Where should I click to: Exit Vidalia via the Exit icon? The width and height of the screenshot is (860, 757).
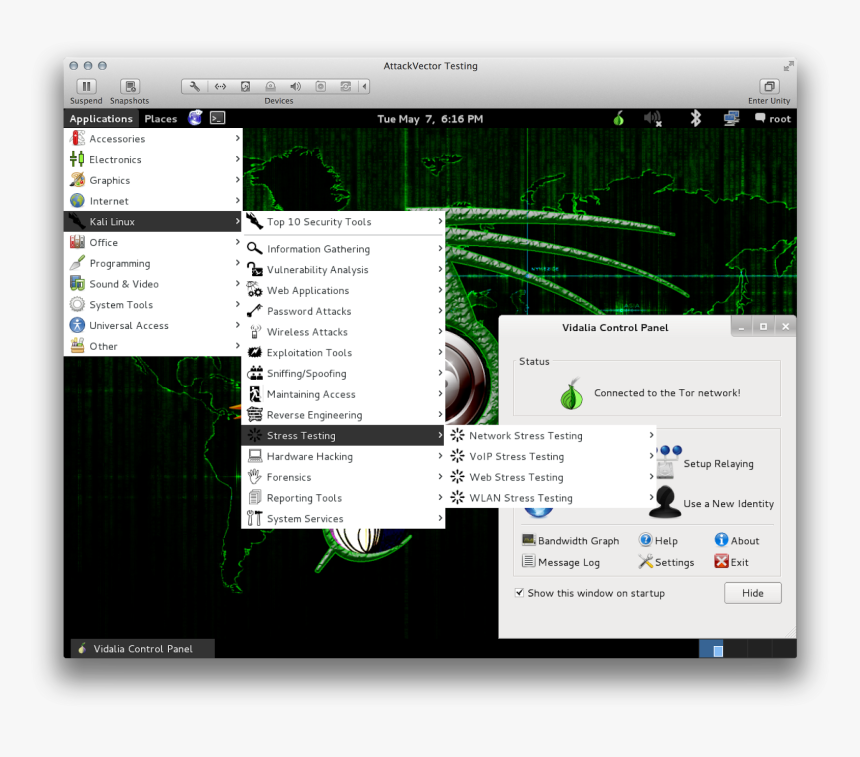722,561
